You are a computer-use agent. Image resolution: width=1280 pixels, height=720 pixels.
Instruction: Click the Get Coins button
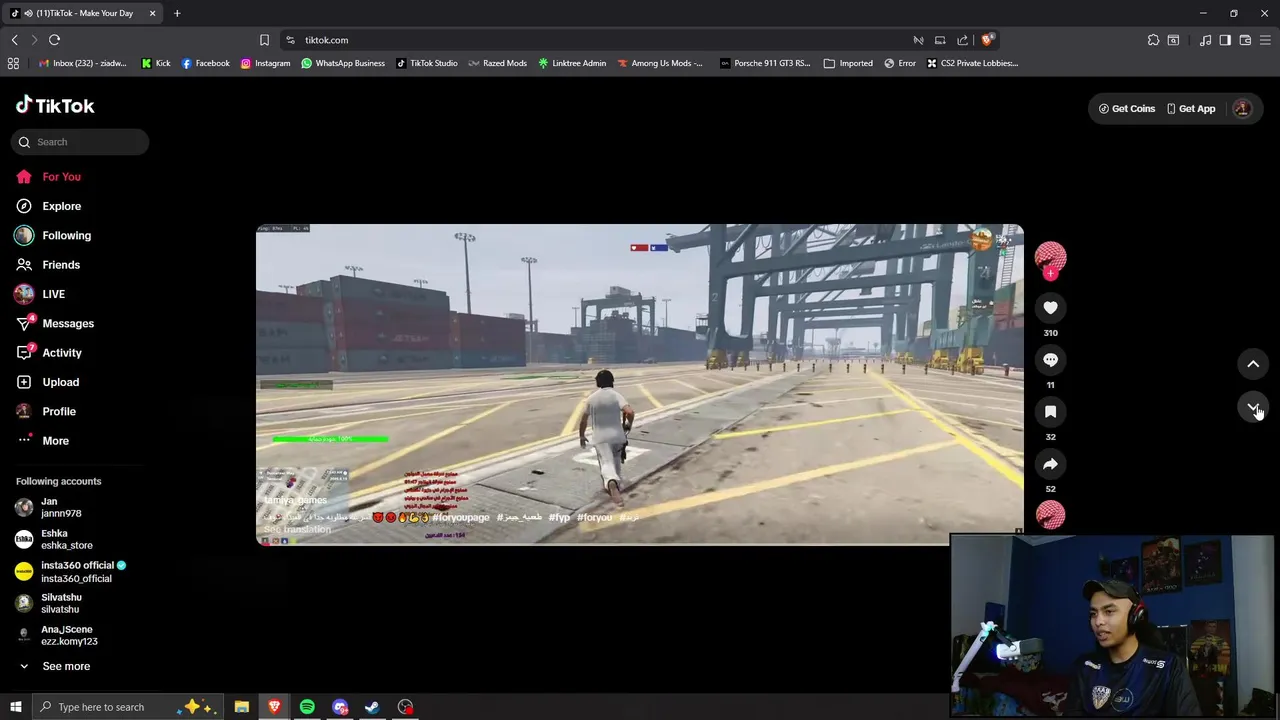[x=1127, y=109]
